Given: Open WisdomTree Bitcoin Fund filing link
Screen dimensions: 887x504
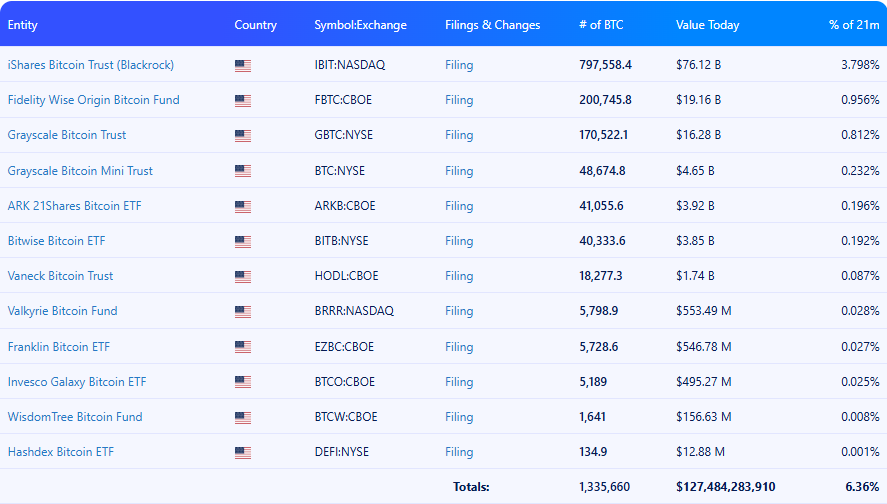Looking at the screenshot, I should 459,417.
